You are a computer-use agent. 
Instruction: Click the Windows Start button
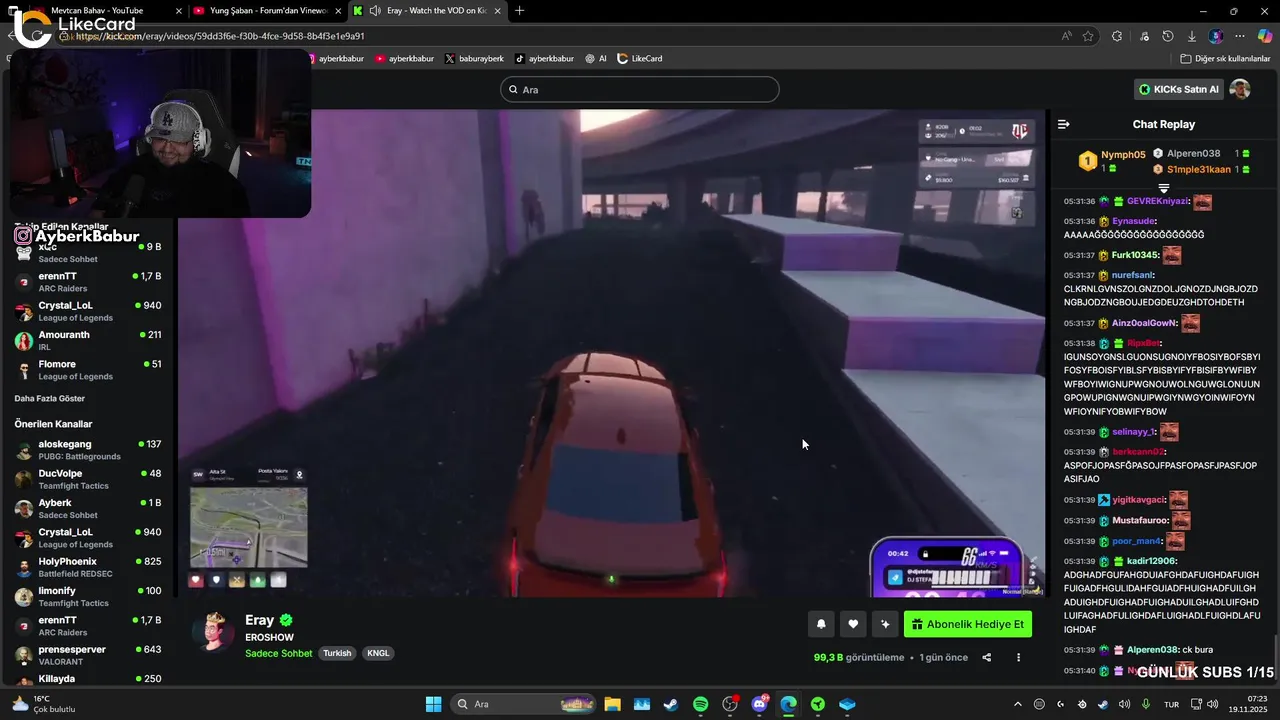433,704
